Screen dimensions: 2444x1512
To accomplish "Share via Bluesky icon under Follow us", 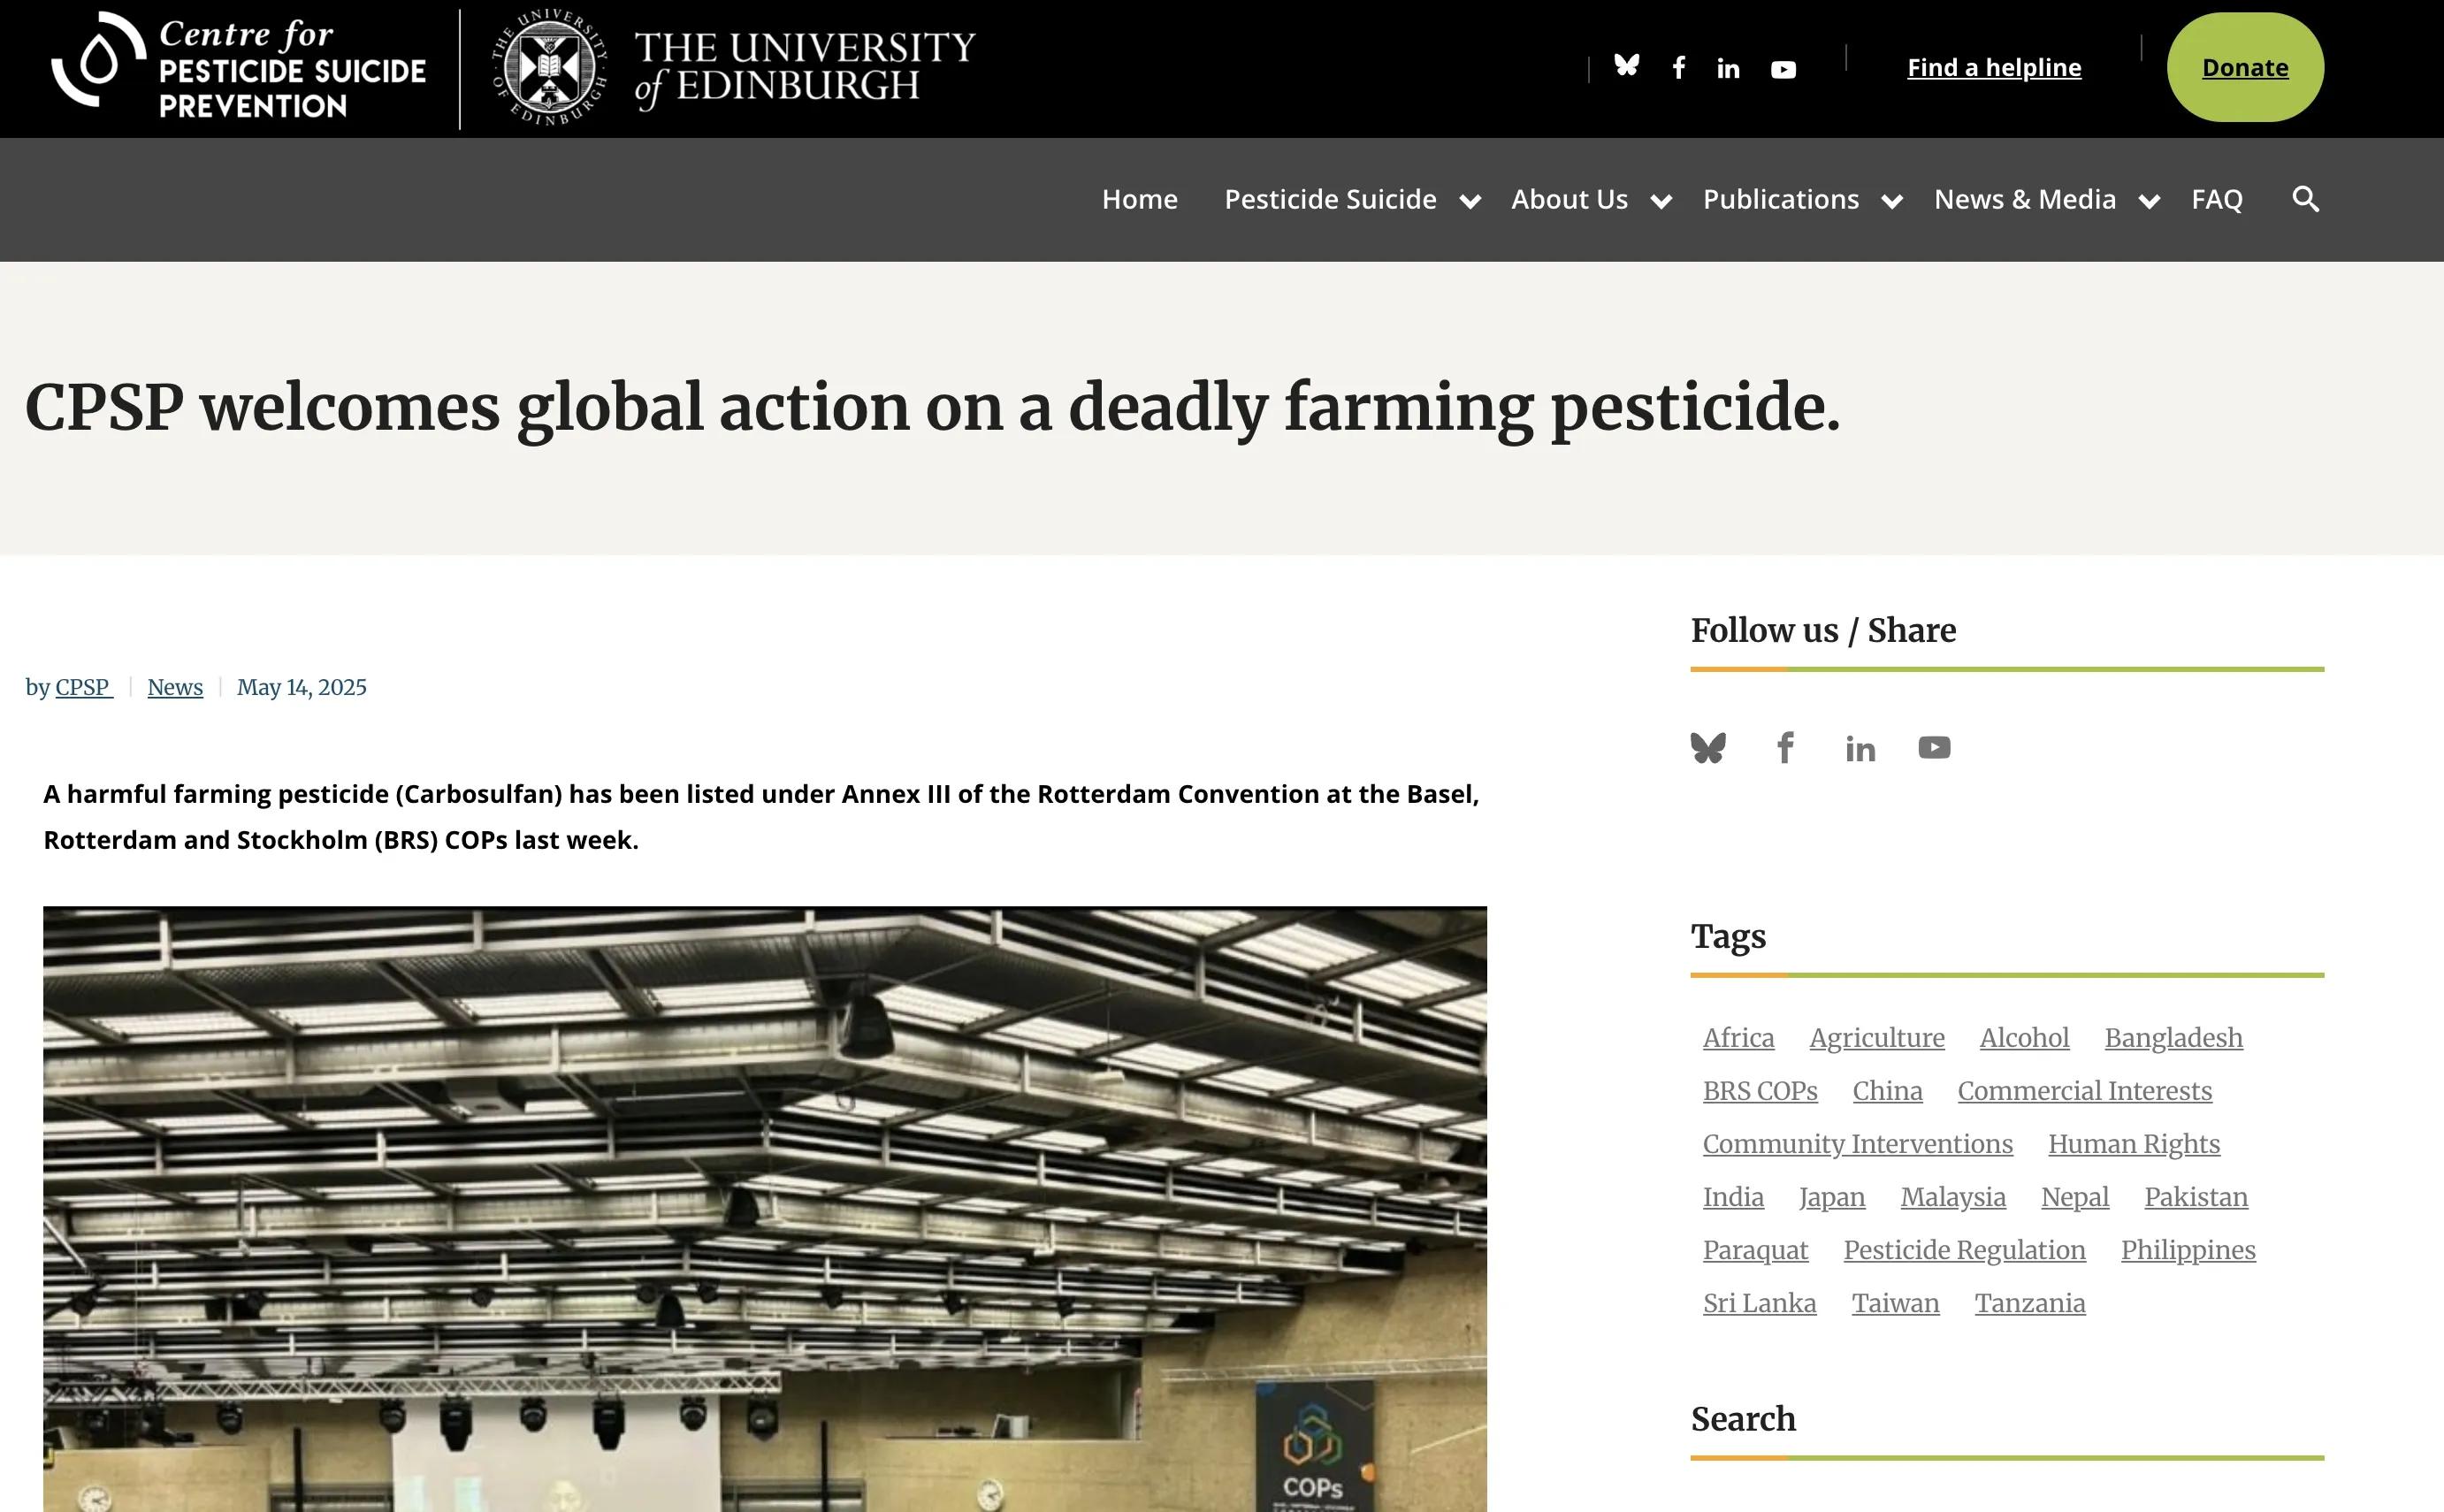I will pos(1708,747).
